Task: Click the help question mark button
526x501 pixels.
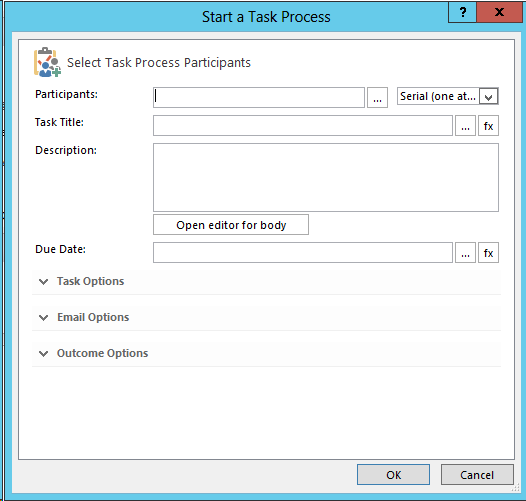Action: point(463,12)
